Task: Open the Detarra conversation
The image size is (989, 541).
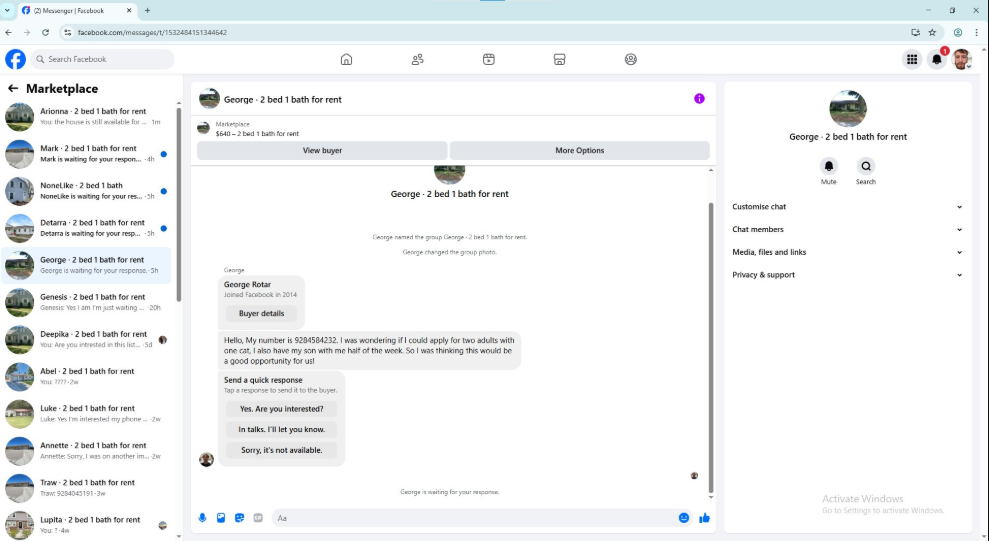Action: coord(86,228)
